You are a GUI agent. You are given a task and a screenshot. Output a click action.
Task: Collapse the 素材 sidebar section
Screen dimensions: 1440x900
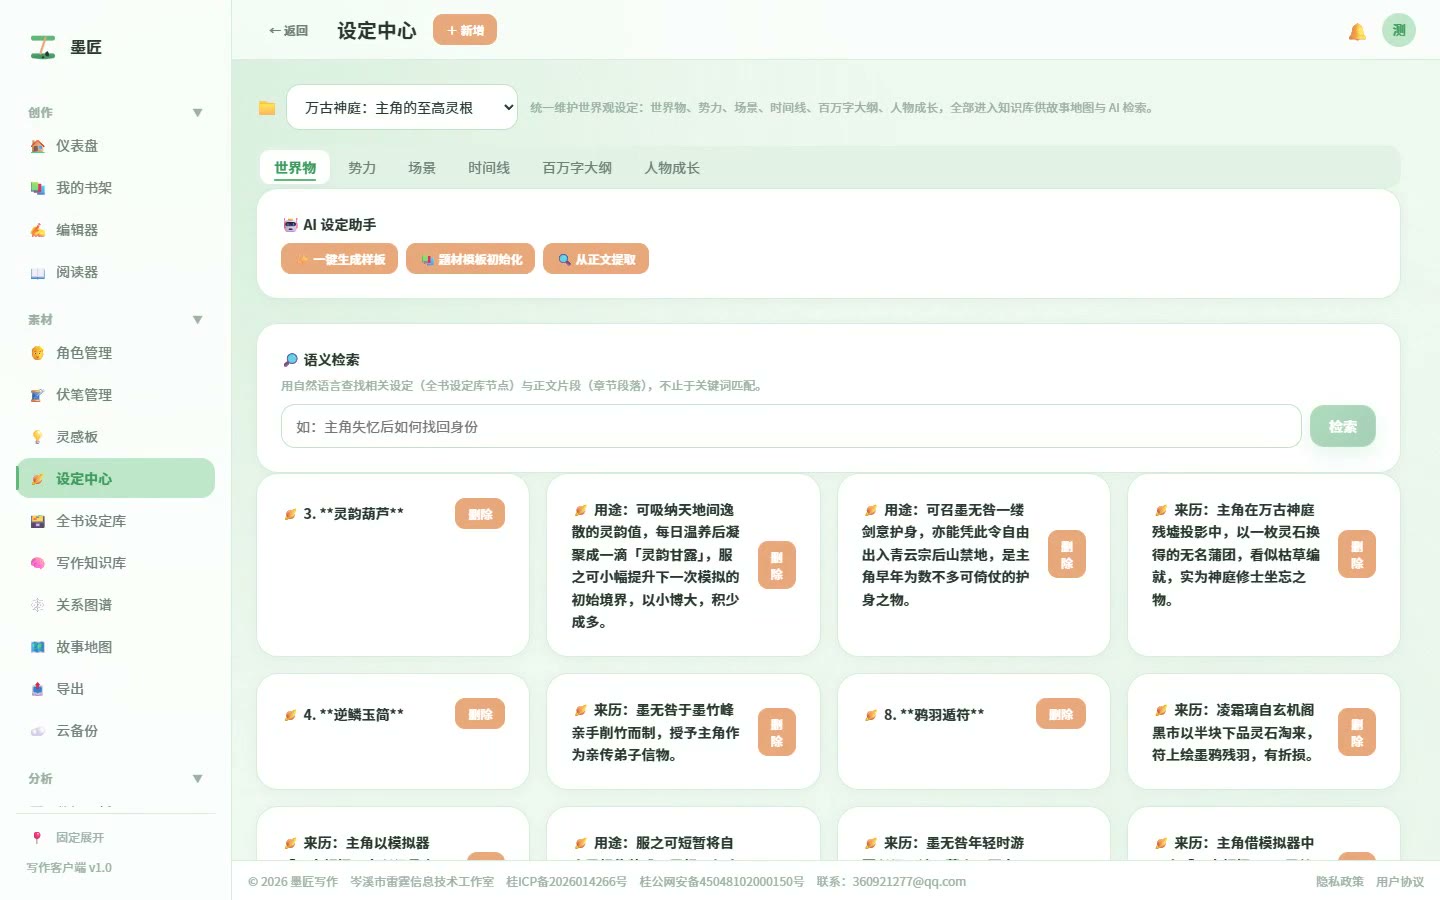tap(197, 320)
